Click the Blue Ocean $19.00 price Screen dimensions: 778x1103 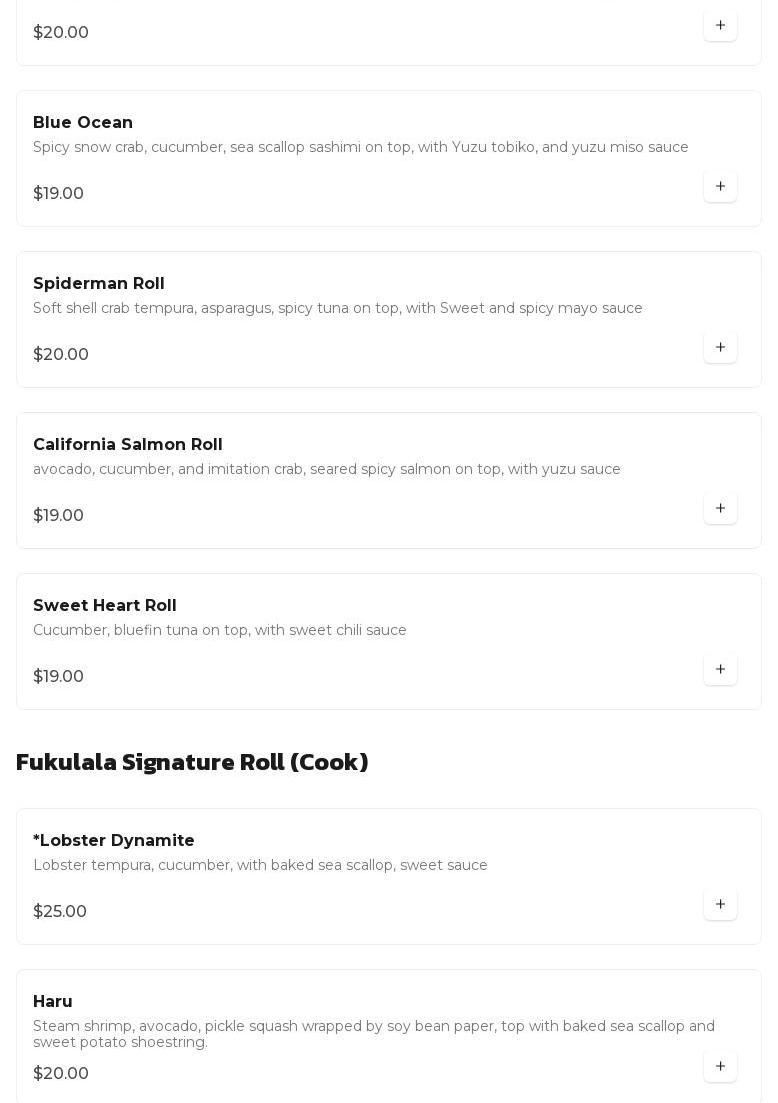pos(58,193)
